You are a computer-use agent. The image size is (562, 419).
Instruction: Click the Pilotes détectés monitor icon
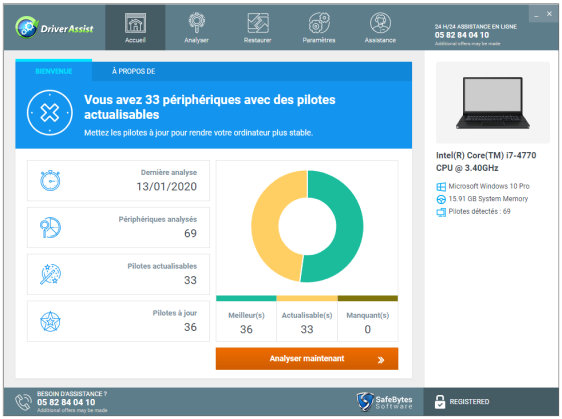441,212
